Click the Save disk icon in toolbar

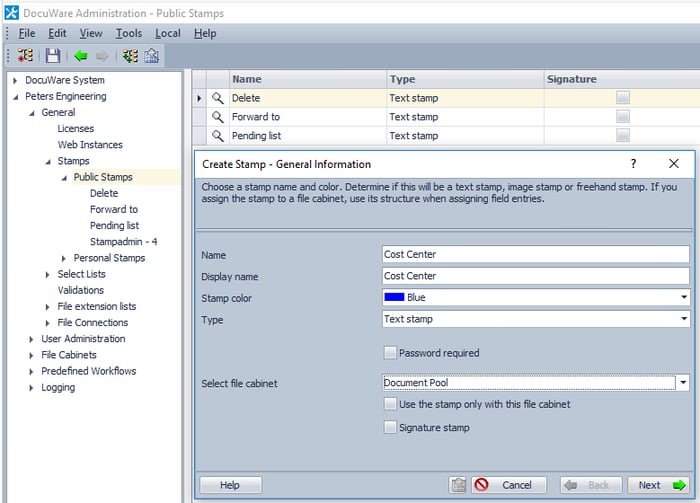coord(53,56)
